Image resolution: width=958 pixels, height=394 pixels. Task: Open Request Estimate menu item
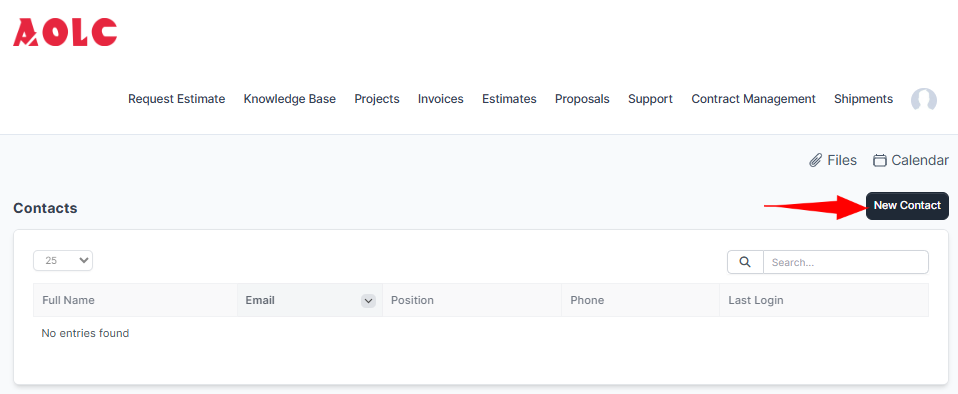(x=177, y=99)
